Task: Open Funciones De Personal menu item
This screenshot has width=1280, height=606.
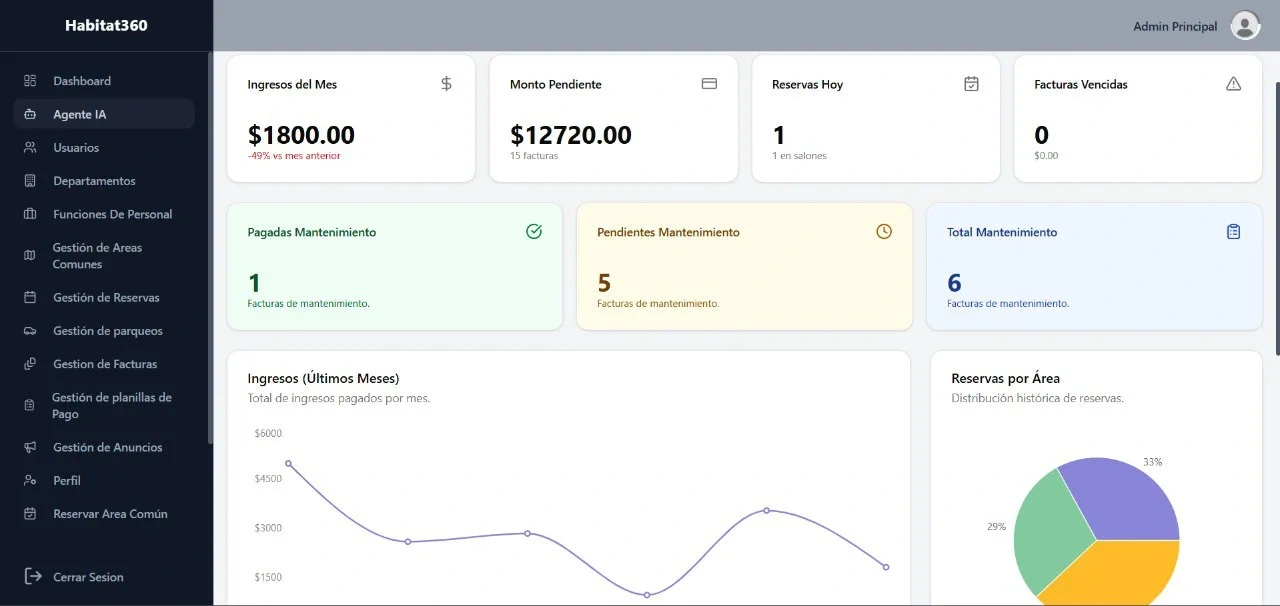Action: coord(112,214)
